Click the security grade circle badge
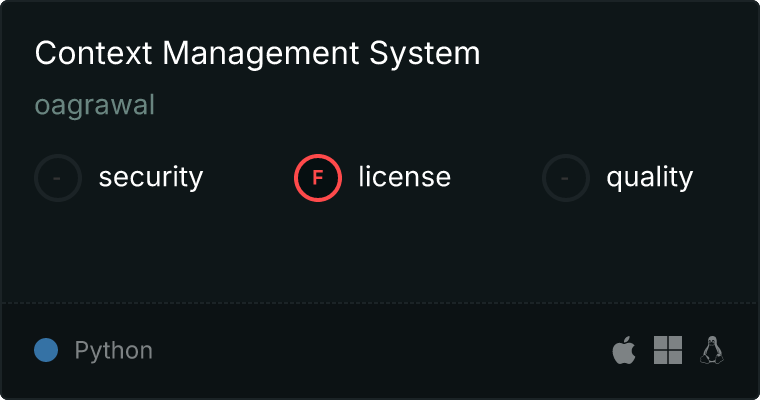Screen dimensions: 760x400 (x=58, y=178)
